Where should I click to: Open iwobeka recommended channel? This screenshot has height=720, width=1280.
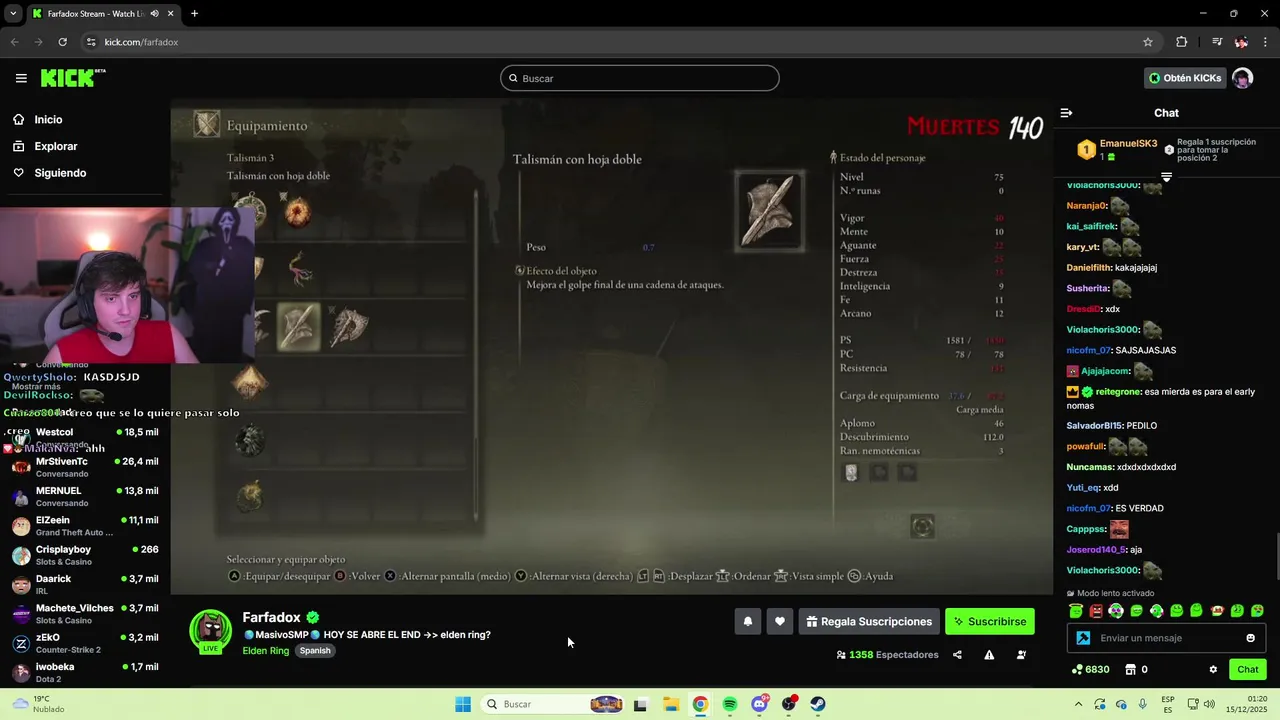pos(85,672)
